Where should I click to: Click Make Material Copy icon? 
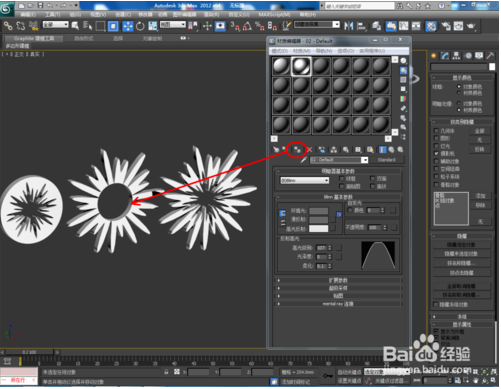pyautogui.click(x=321, y=150)
